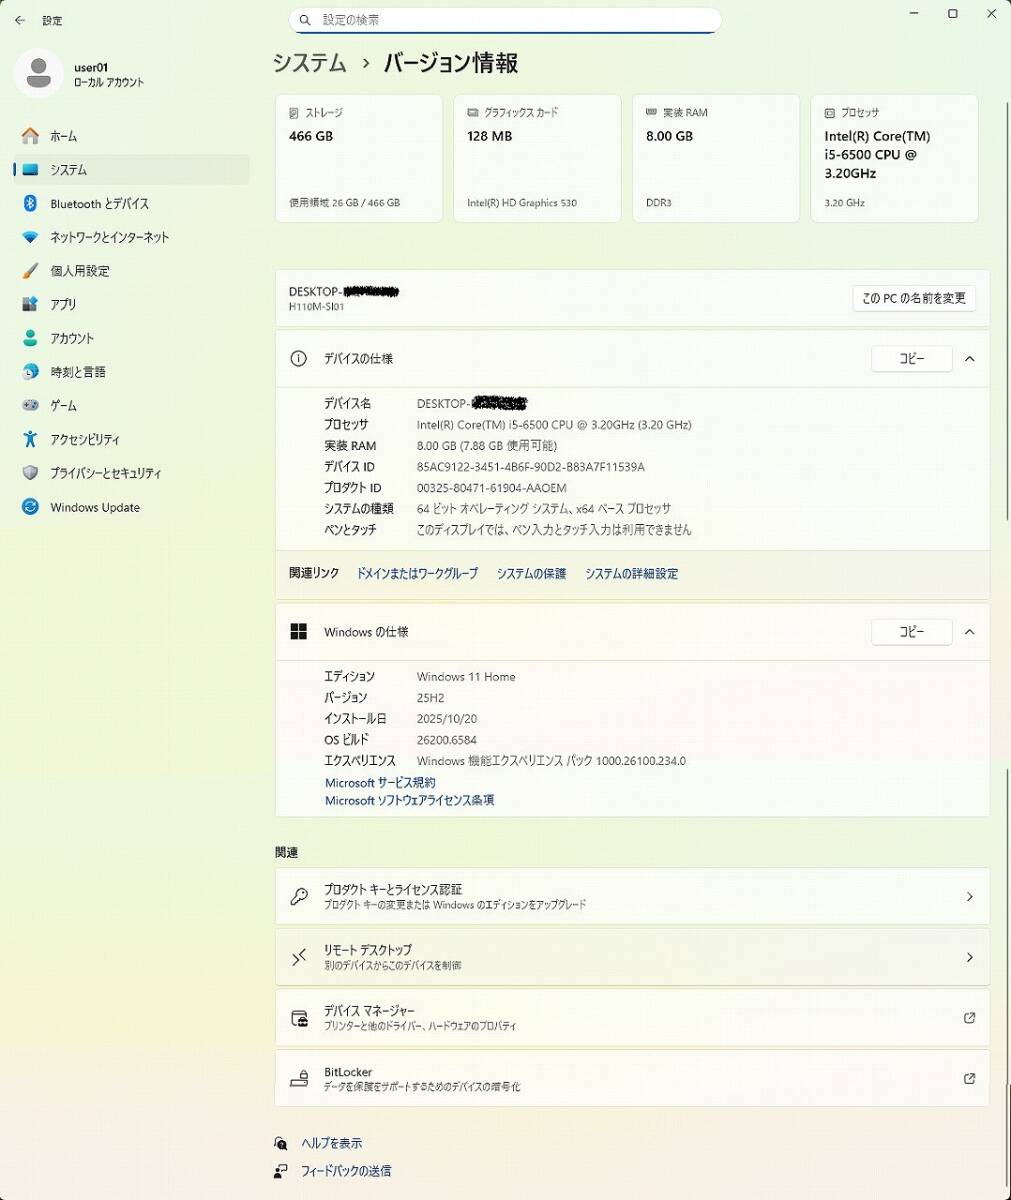Click inside the 設定の検索 box
The height and width of the screenshot is (1200, 1011).
pyautogui.click(x=505, y=20)
